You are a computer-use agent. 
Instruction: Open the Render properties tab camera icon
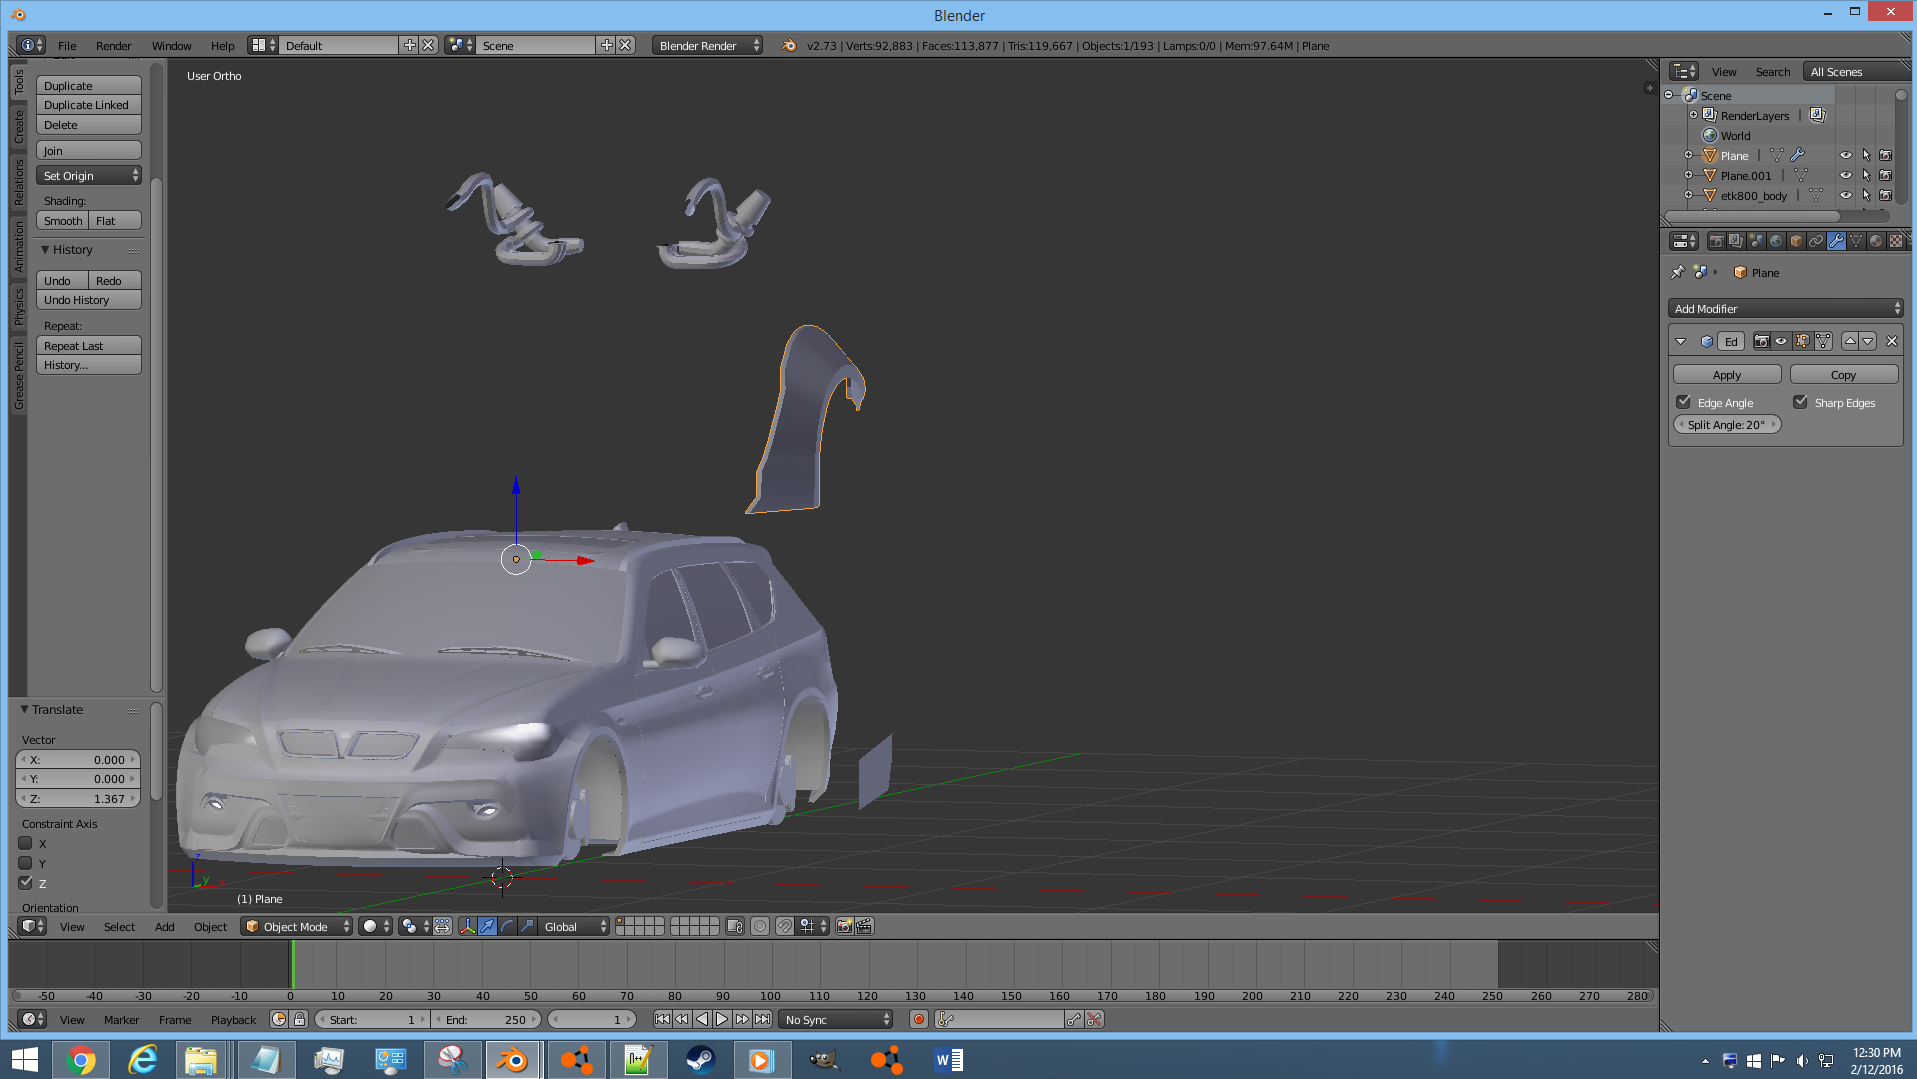[1716, 241]
